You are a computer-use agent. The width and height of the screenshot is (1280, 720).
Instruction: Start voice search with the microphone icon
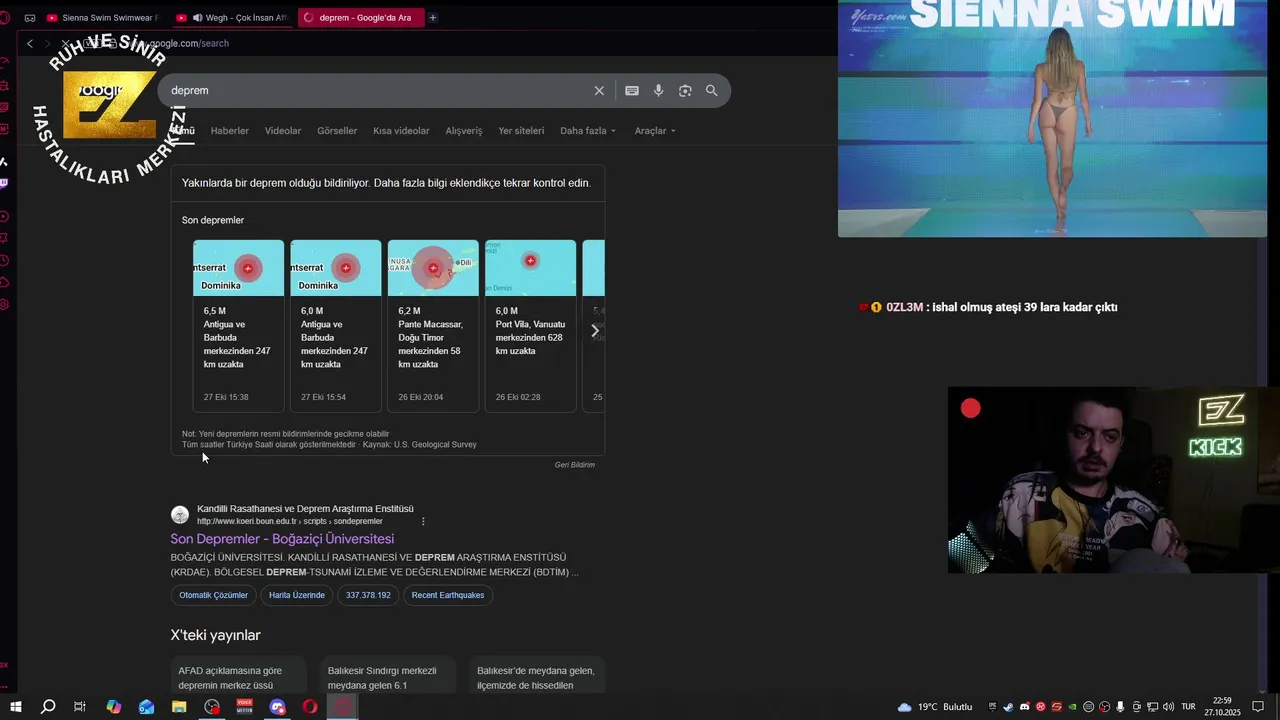pyautogui.click(x=658, y=91)
